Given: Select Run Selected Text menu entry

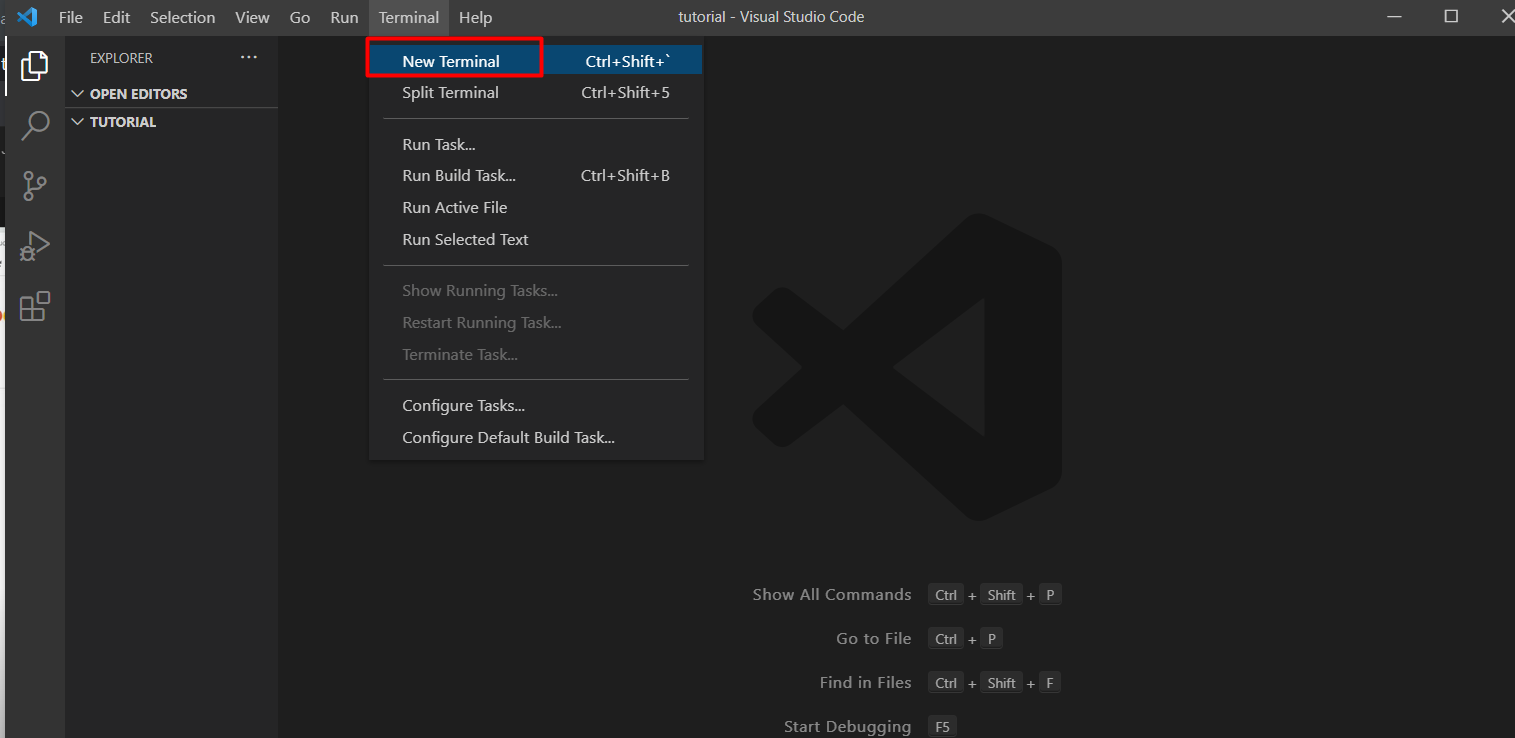Looking at the screenshot, I should tap(536, 240).
